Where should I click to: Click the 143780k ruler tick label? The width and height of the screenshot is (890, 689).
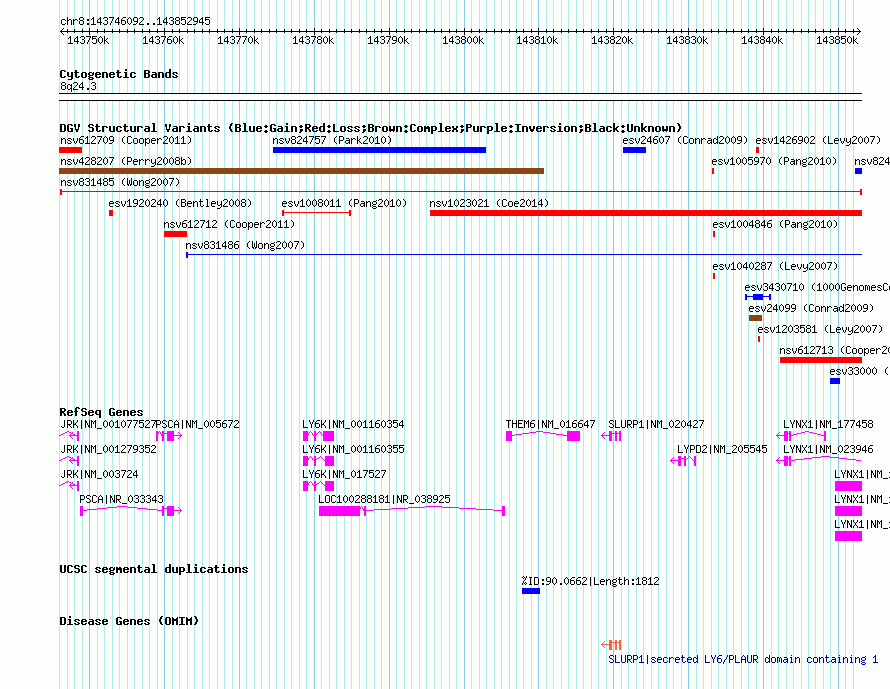pos(313,40)
